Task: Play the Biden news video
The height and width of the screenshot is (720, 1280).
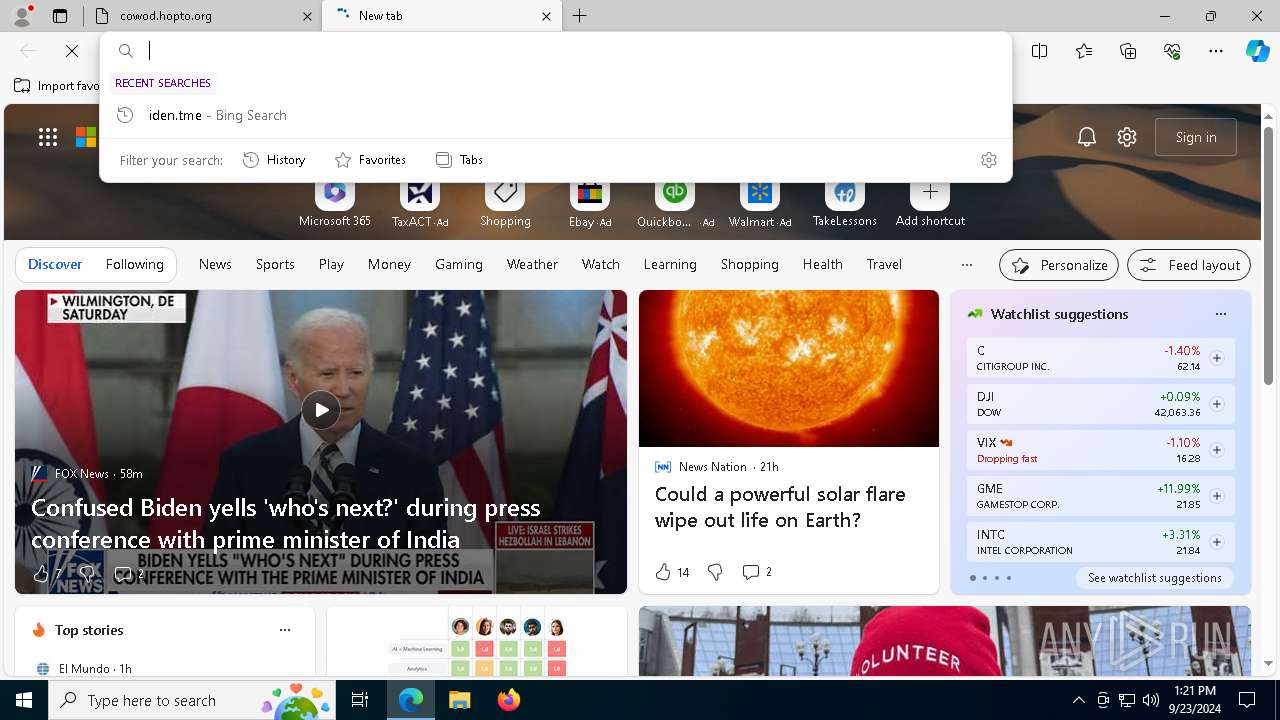Action: [321, 410]
